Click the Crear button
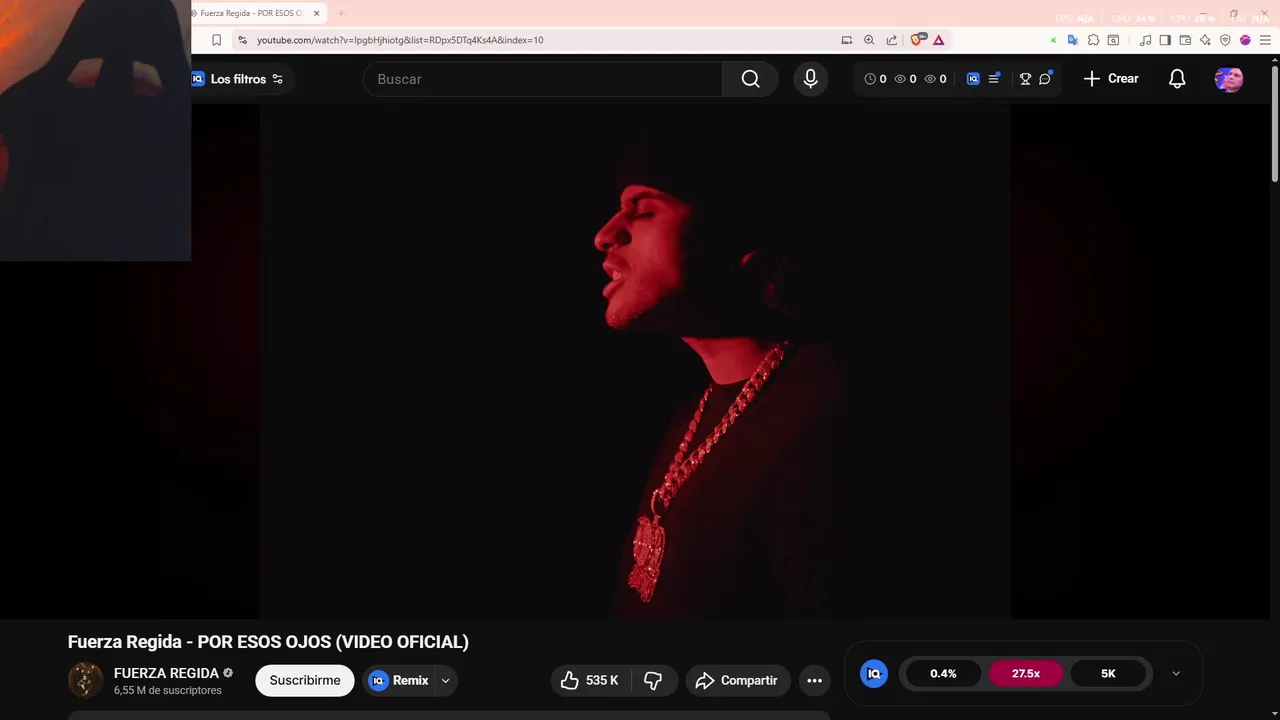The height and width of the screenshot is (720, 1280). [1111, 79]
